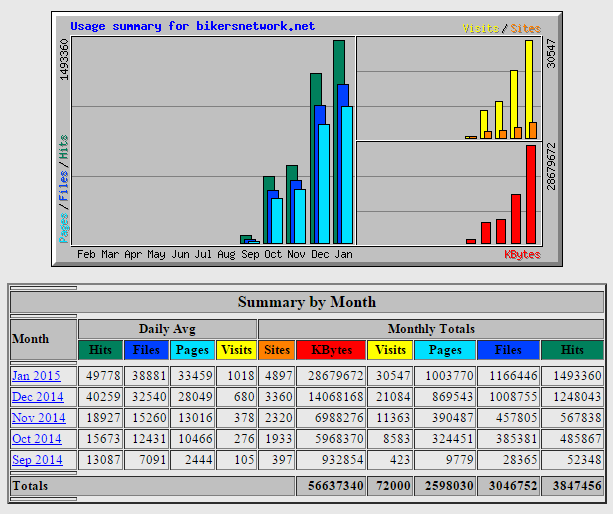
Task: Click the Jan 2015 sites value 4897
Action: tap(278, 376)
